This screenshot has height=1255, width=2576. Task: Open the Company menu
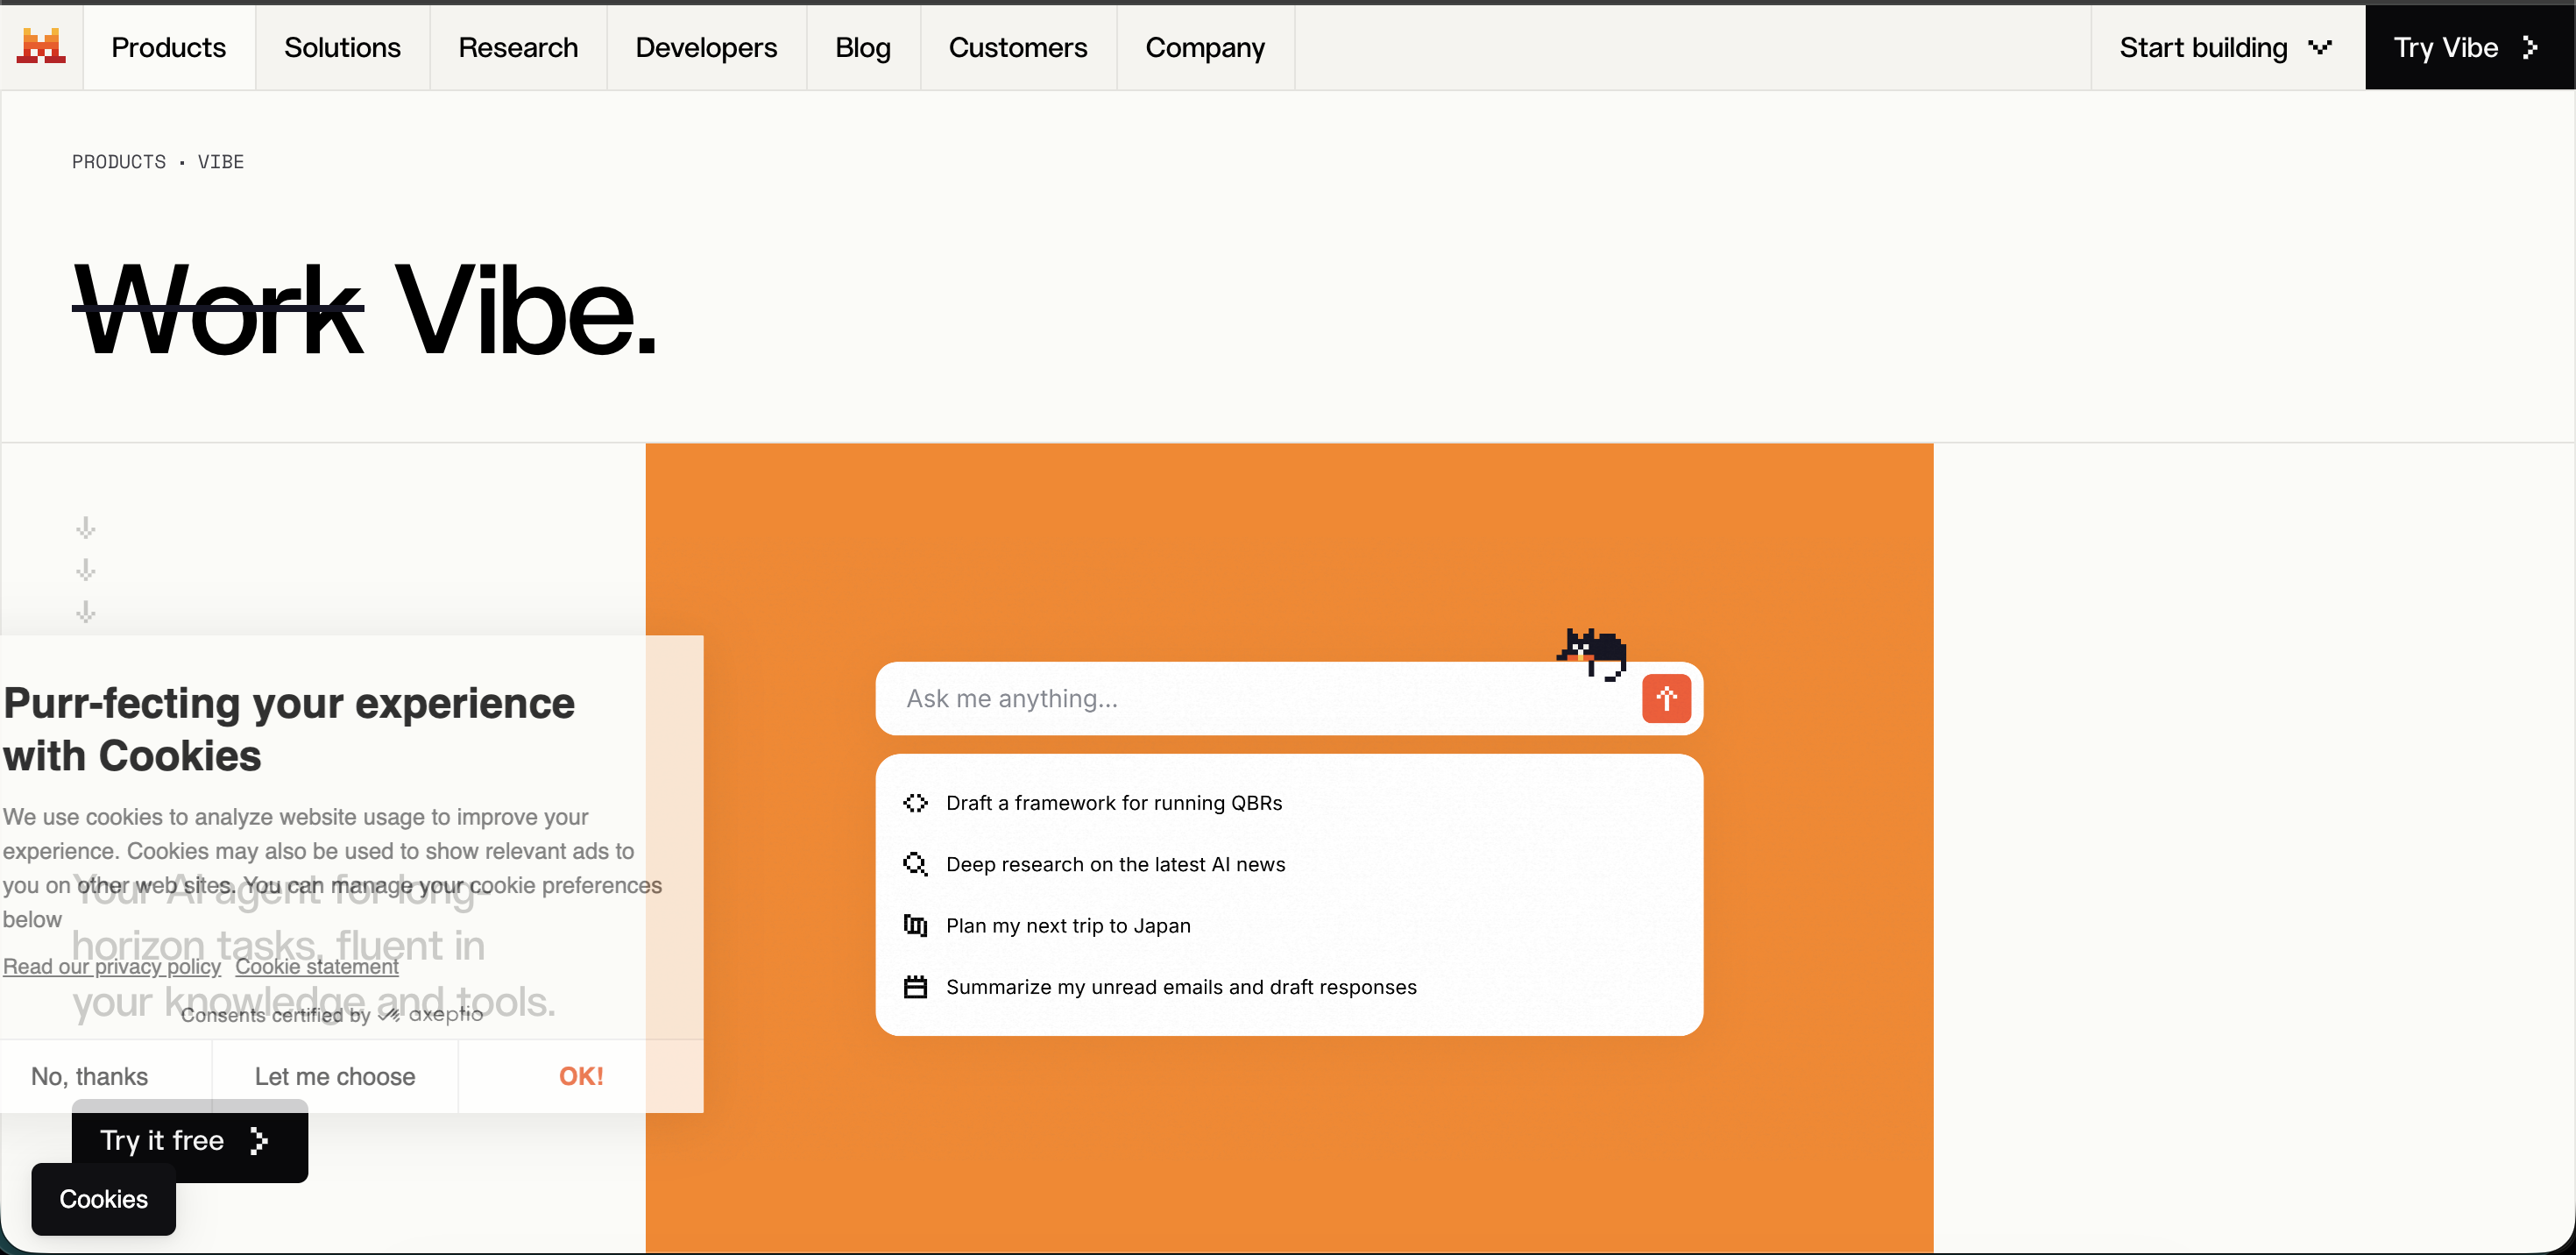1205,47
